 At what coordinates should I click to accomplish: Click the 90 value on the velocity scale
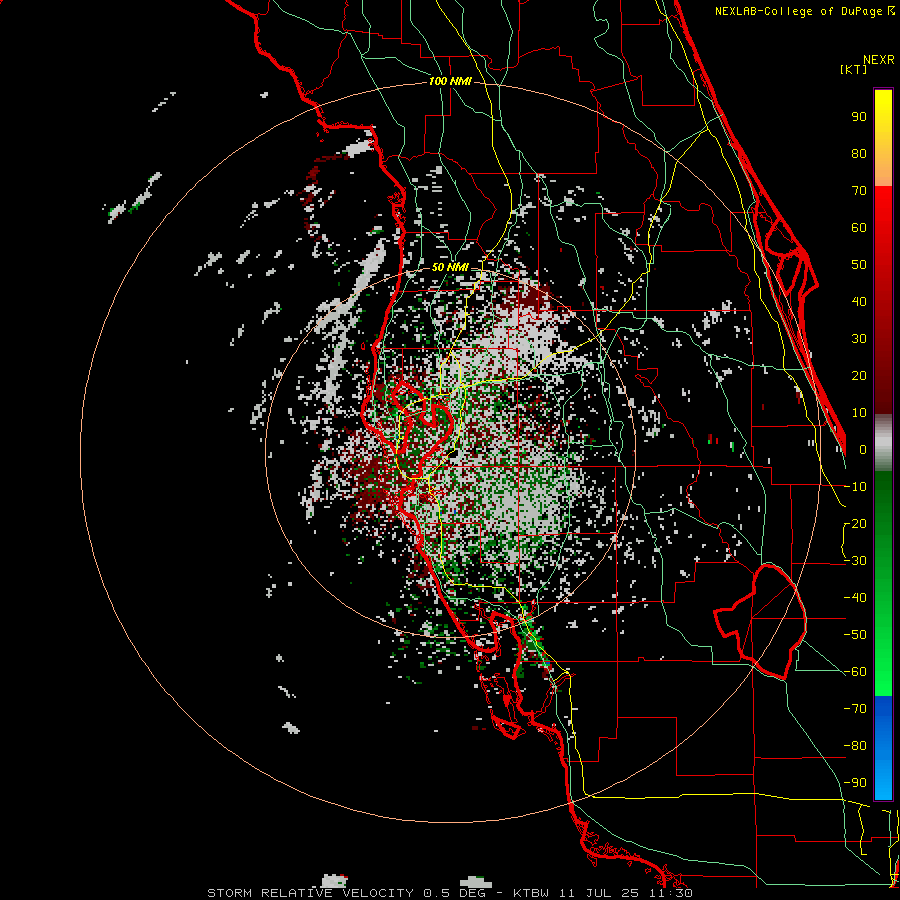point(859,117)
